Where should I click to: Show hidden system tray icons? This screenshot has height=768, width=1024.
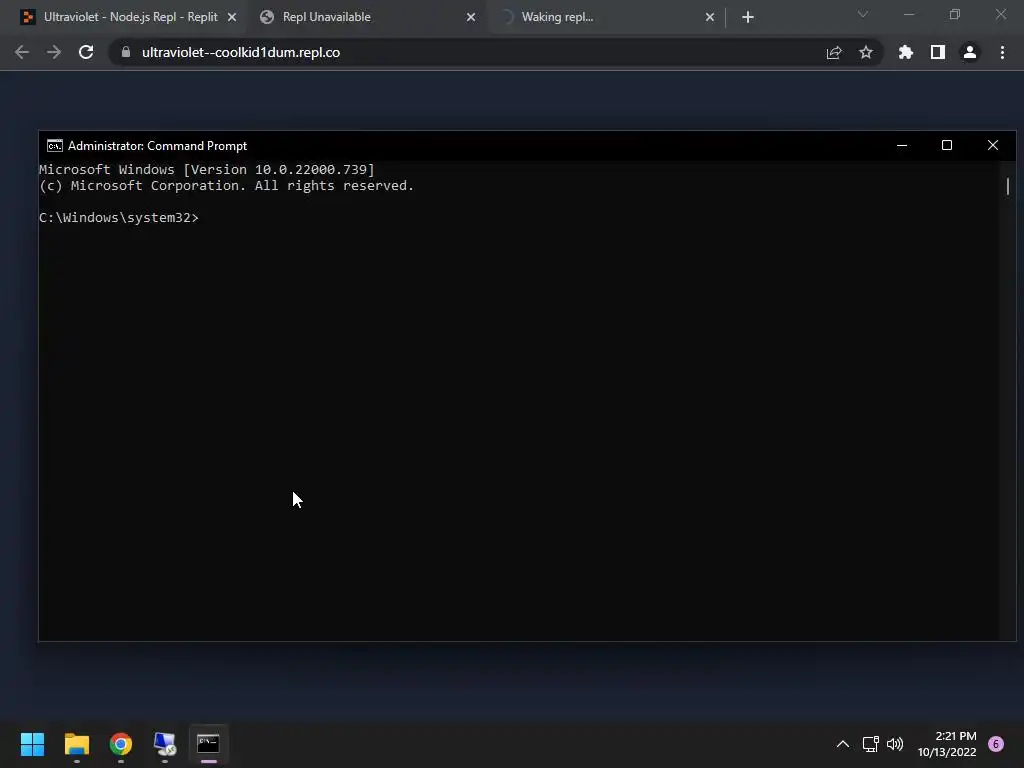click(x=843, y=744)
